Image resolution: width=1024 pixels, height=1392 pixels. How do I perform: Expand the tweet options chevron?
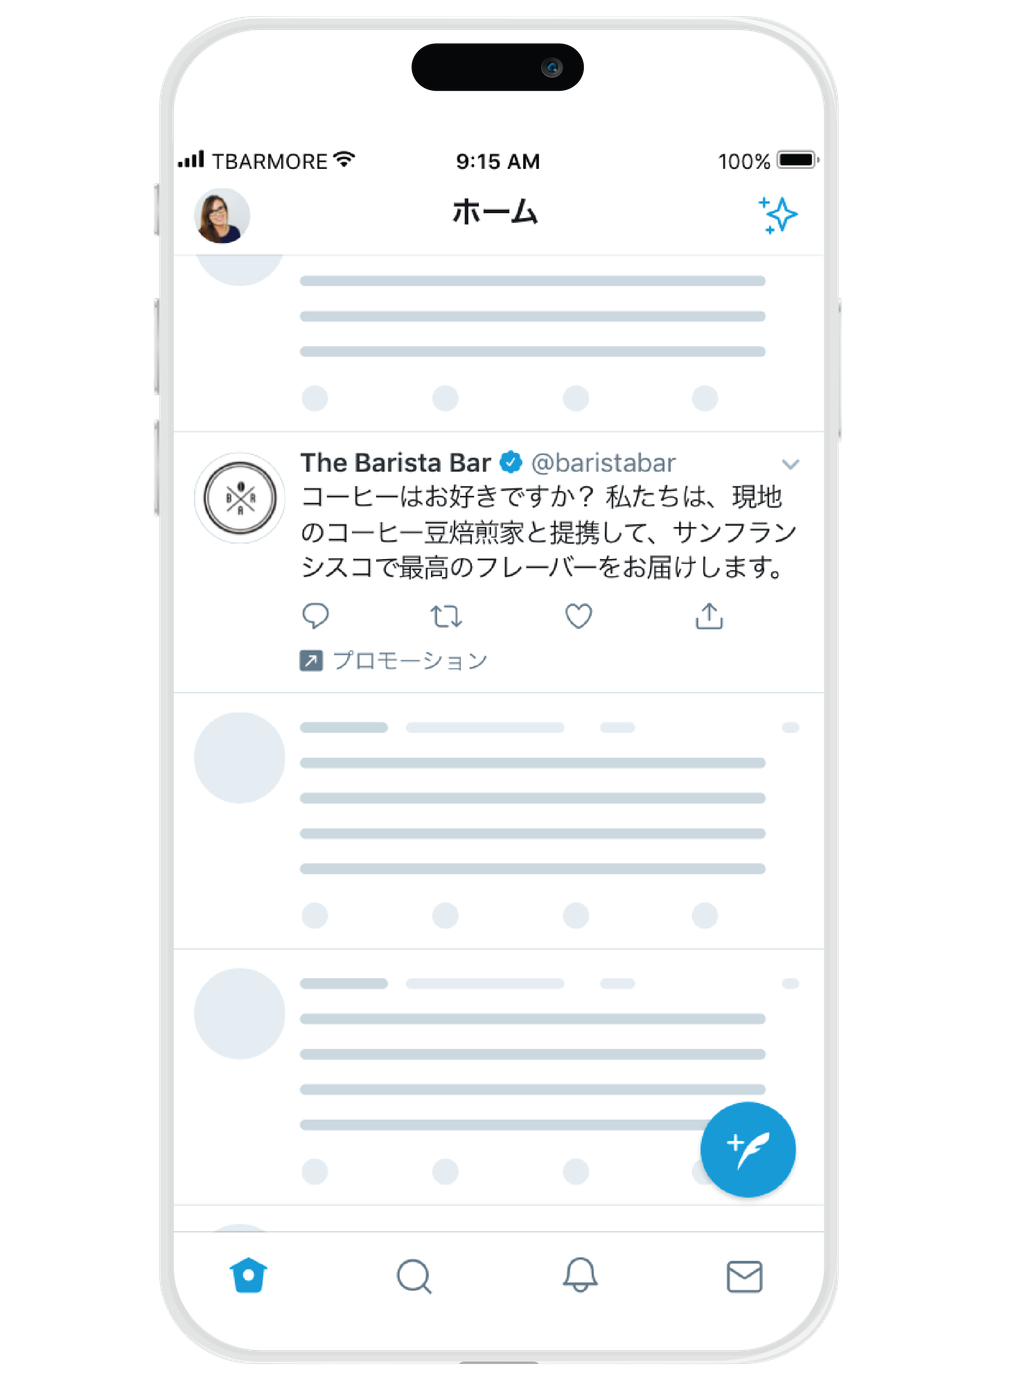[790, 464]
